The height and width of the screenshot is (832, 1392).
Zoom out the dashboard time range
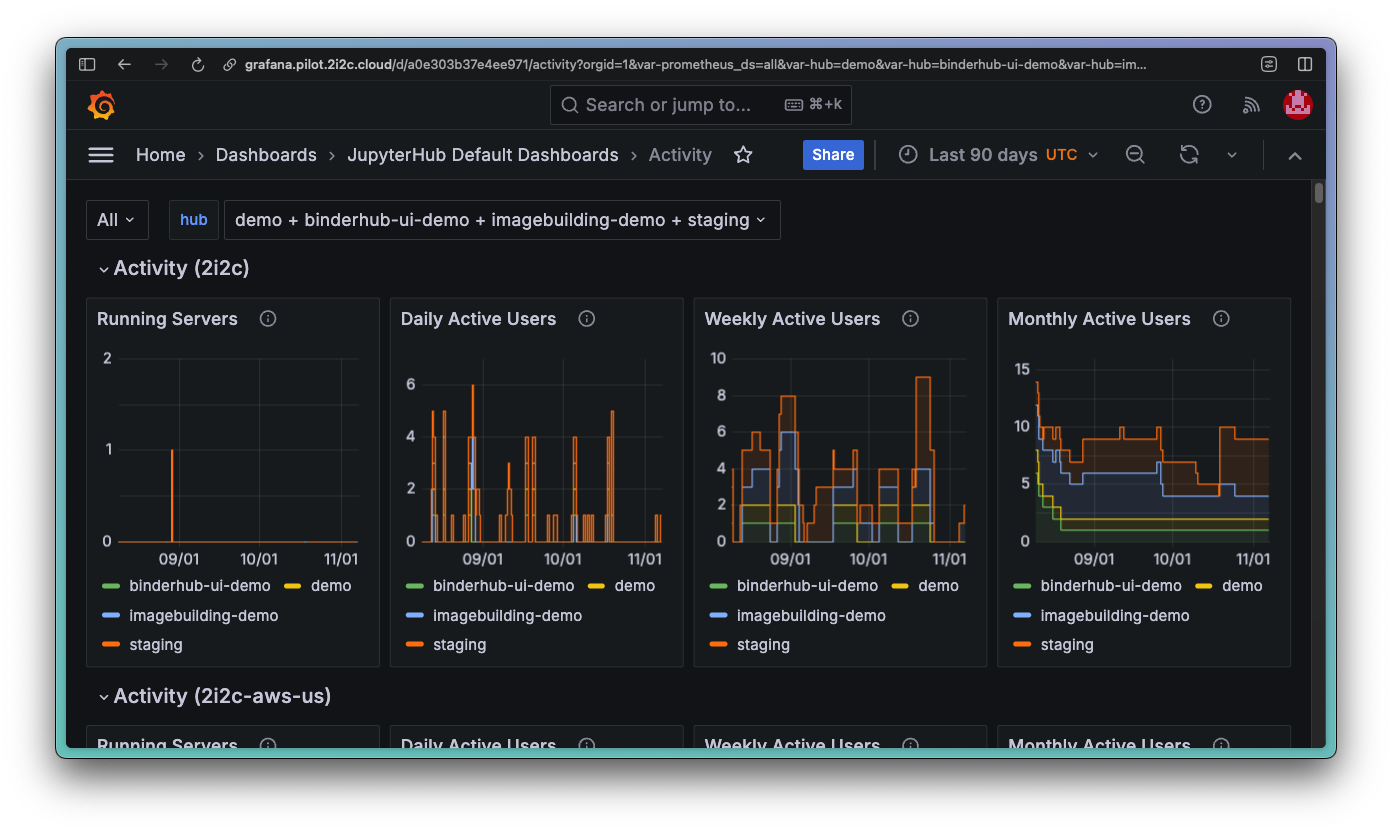(1135, 155)
